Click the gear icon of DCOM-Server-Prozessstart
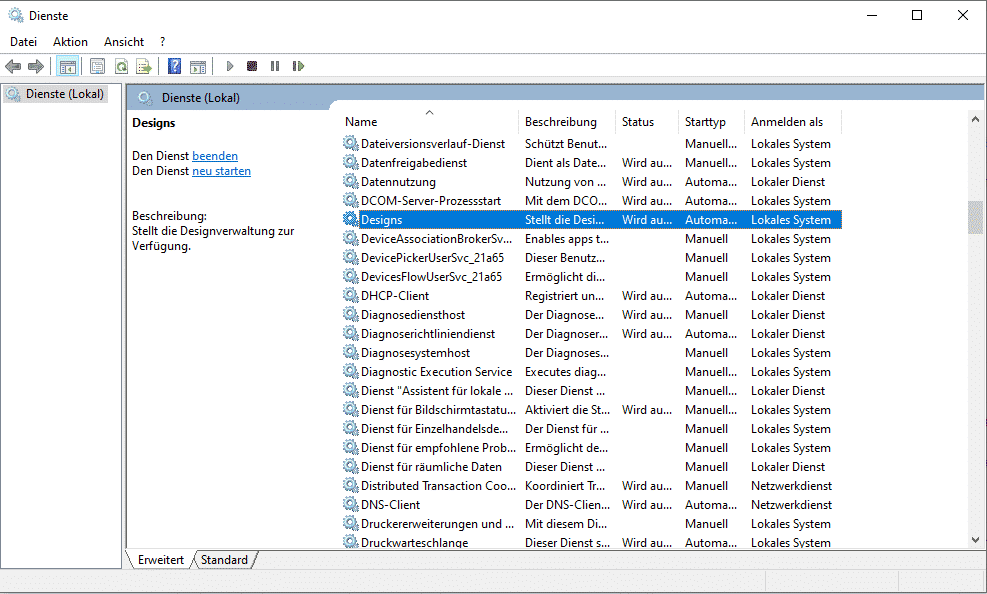 click(x=350, y=200)
